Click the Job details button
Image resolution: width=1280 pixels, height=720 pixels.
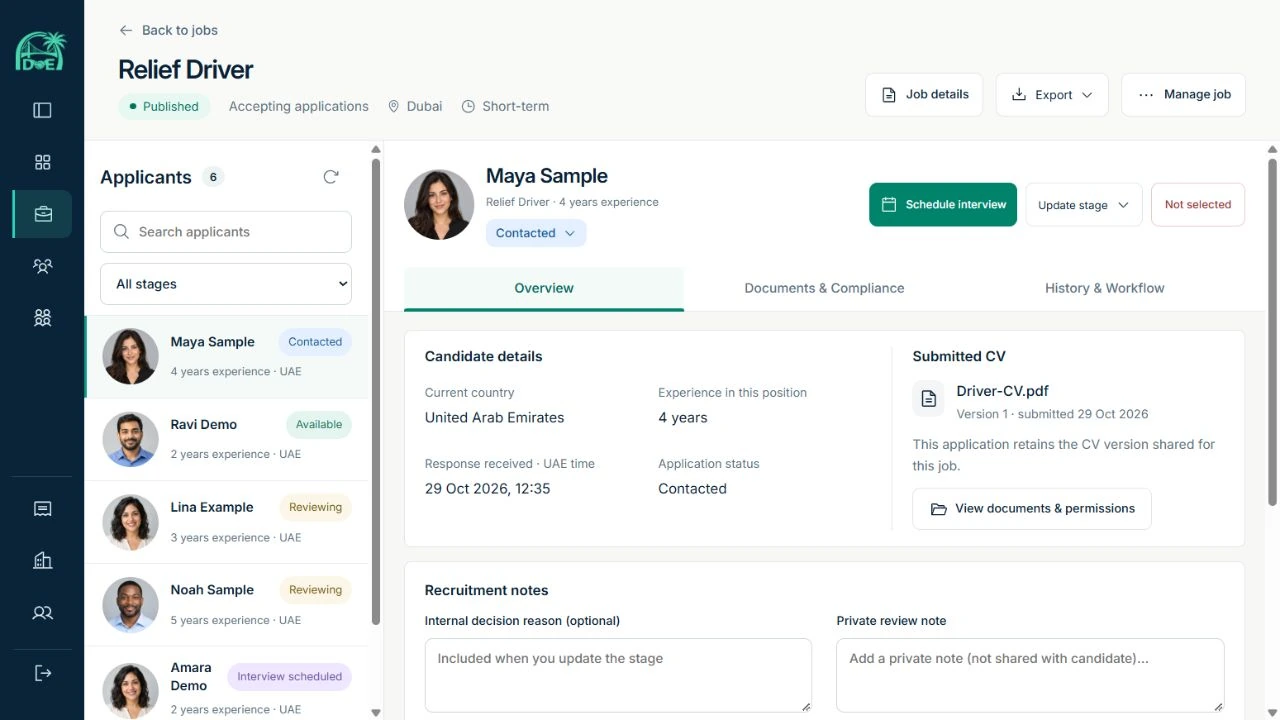tap(924, 95)
